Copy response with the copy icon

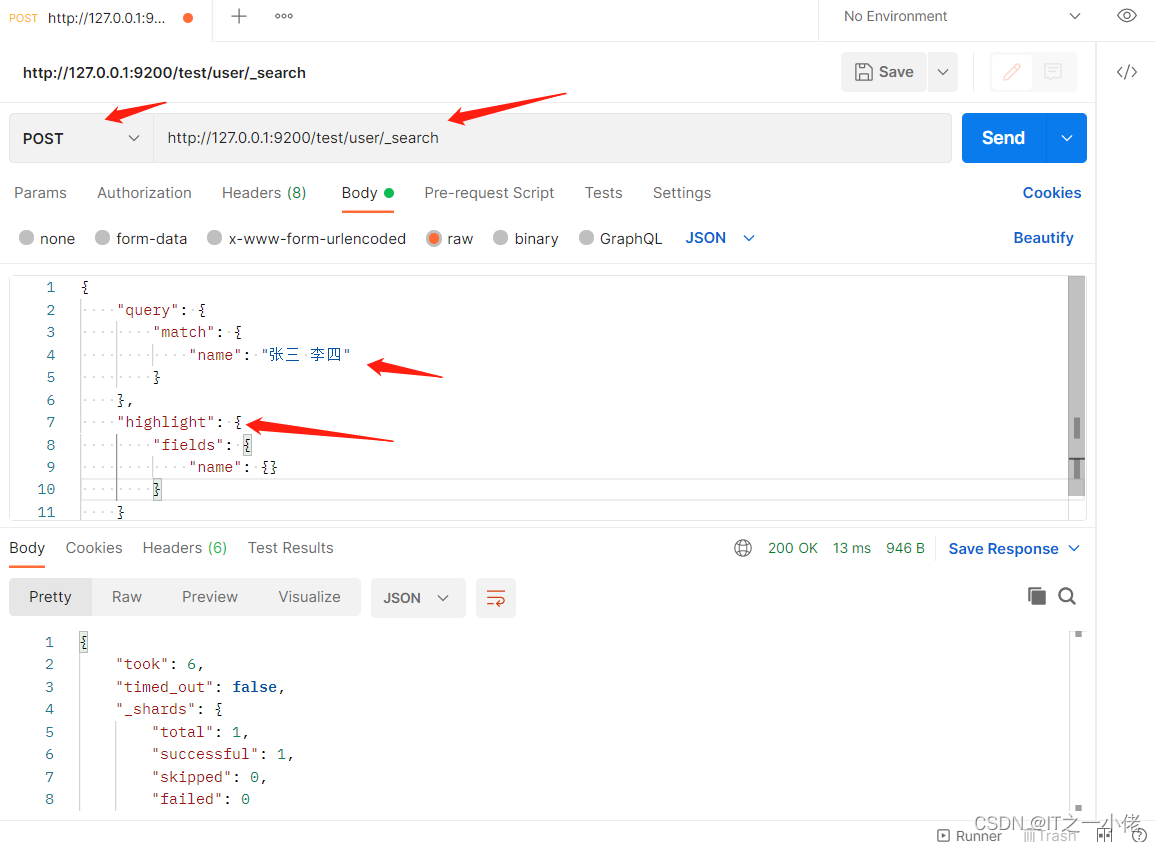click(1037, 596)
